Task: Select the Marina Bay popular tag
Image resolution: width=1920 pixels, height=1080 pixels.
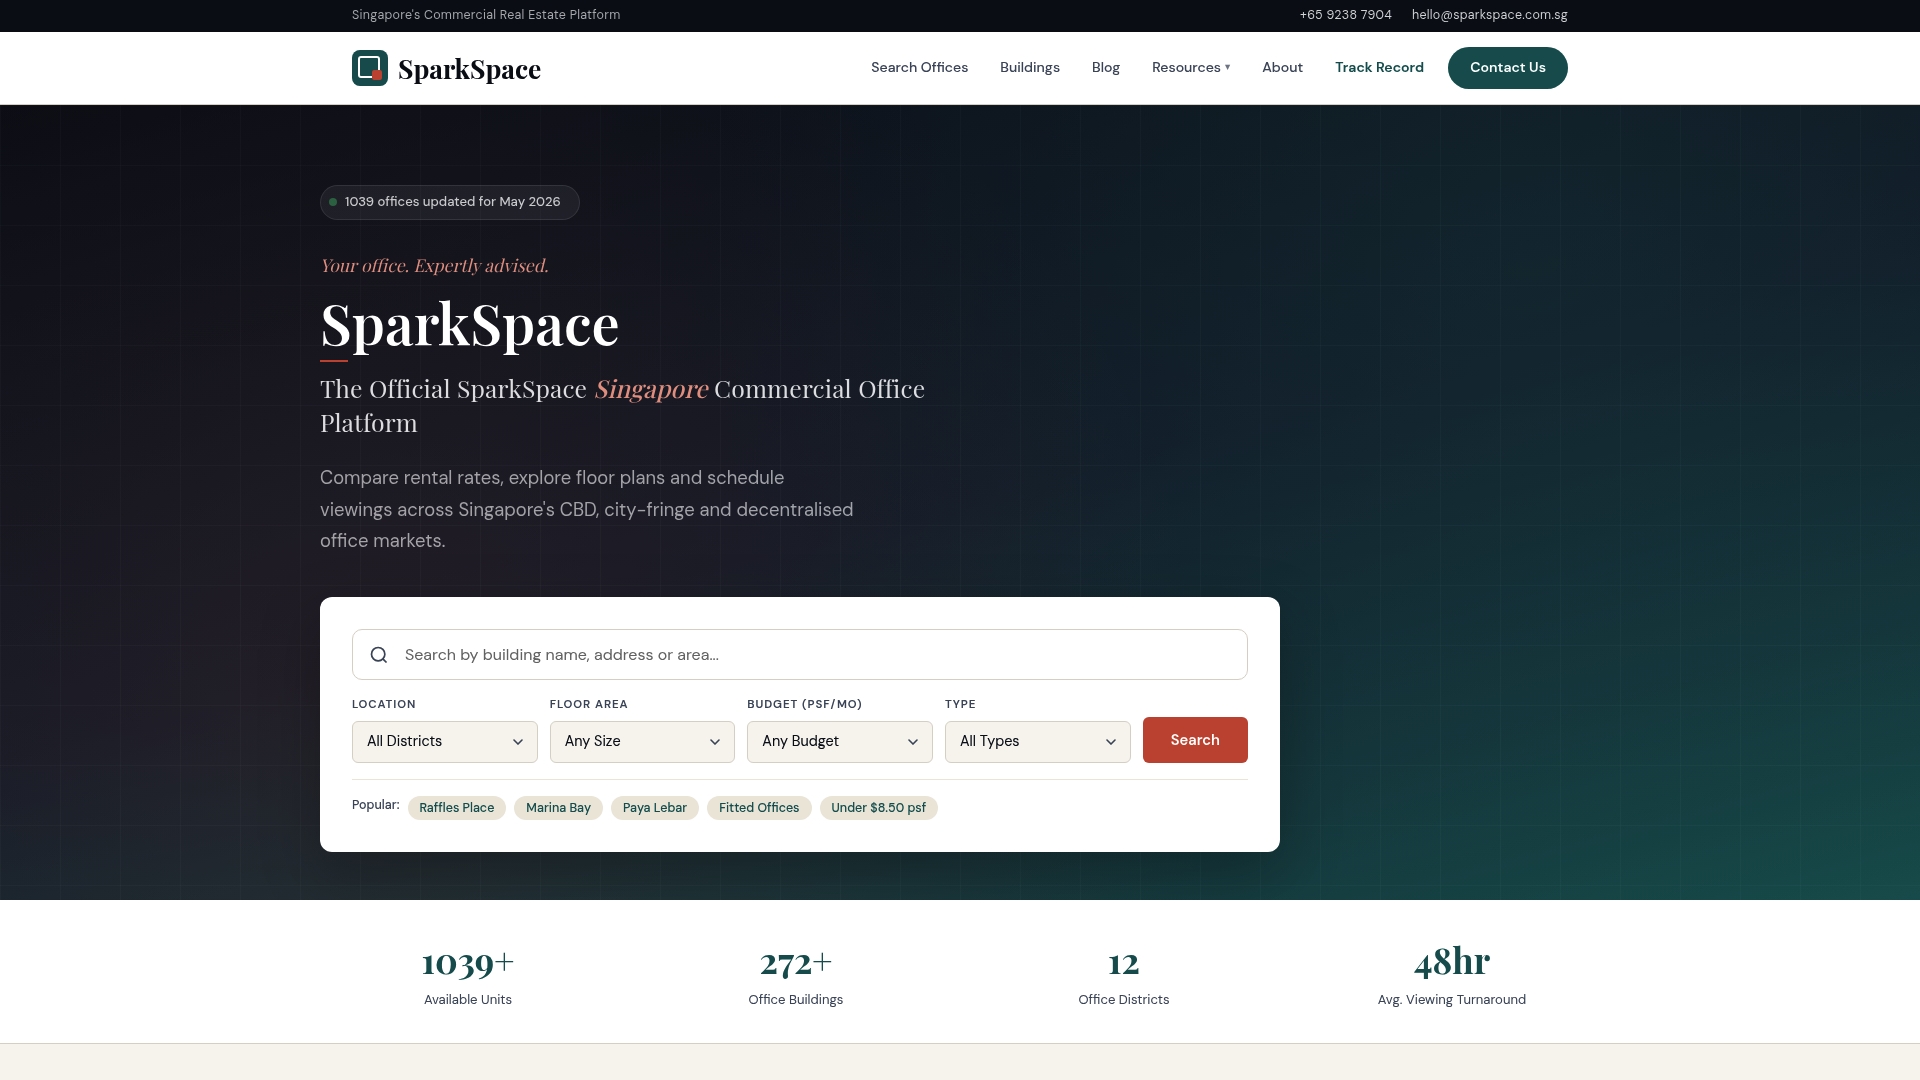Action: tap(558, 808)
